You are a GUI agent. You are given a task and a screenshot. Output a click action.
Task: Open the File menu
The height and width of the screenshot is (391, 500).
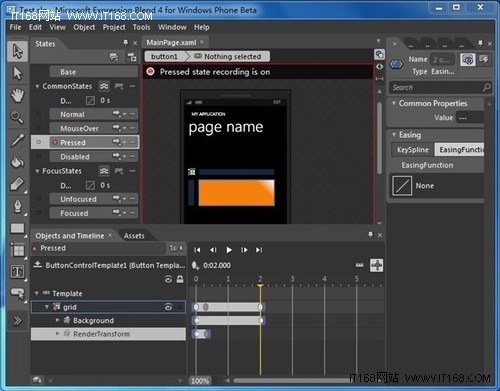coord(15,27)
